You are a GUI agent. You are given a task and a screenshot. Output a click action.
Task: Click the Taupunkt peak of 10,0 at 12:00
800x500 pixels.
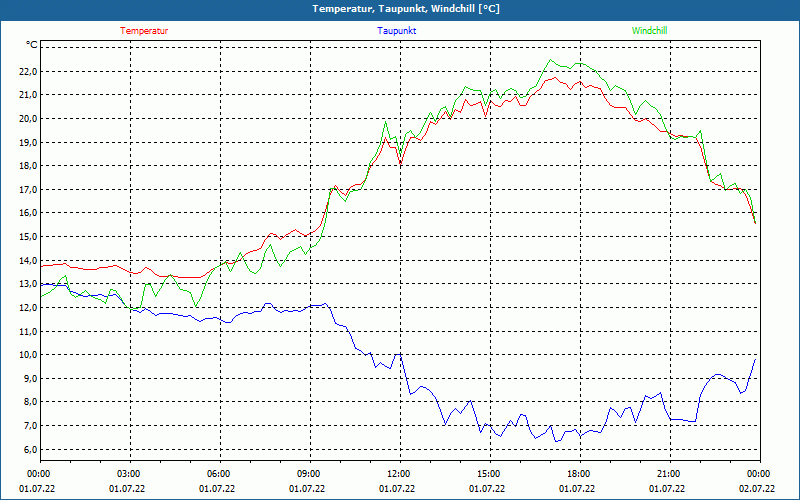(x=399, y=354)
